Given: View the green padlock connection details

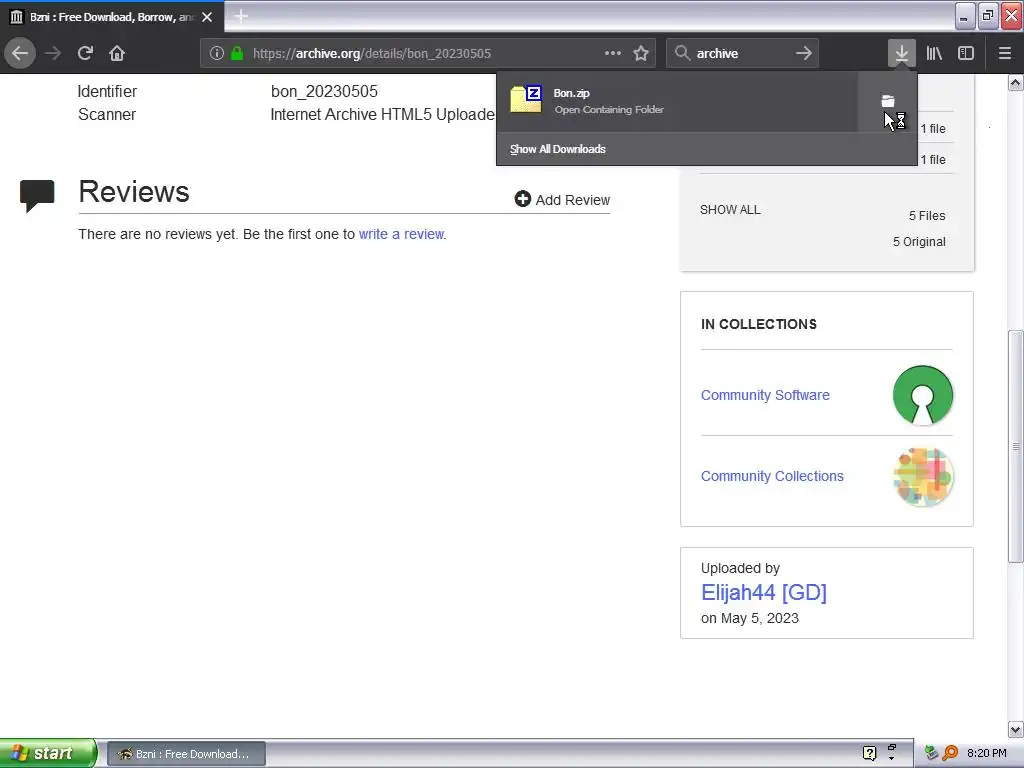Looking at the screenshot, I should coord(237,53).
